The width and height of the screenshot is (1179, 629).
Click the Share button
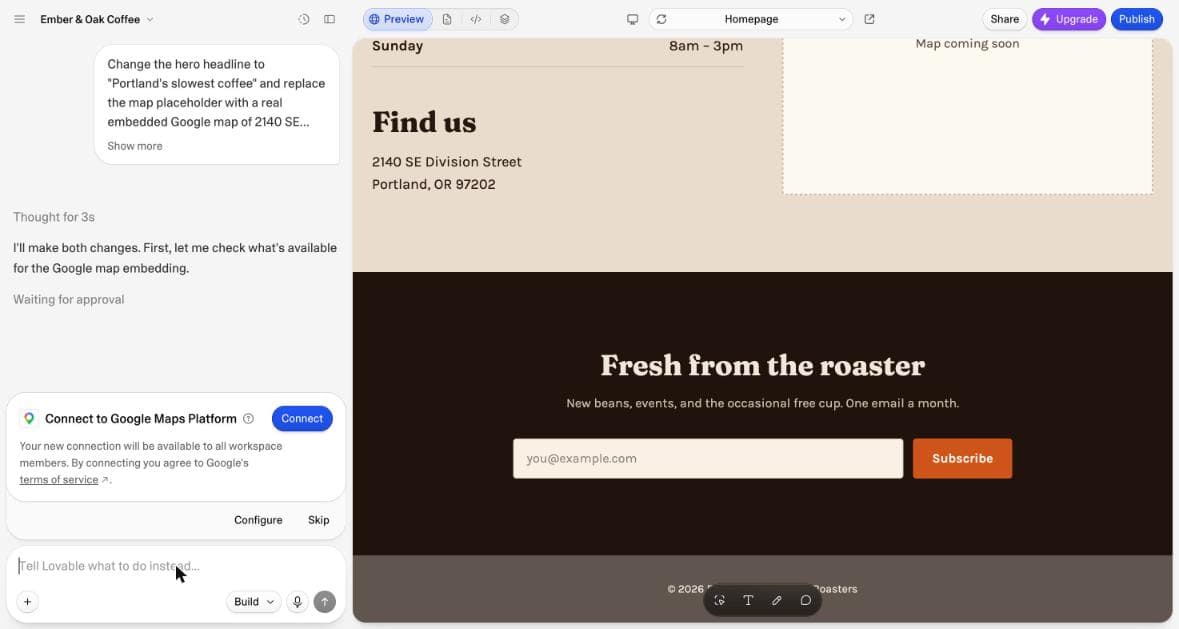coord(1004,20)
